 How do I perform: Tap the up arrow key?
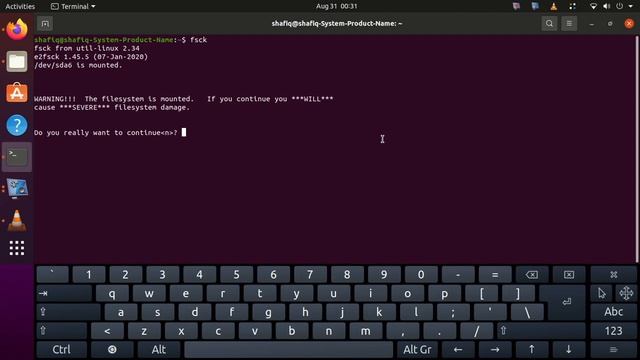pyautogui.click(x=531, y=349)
